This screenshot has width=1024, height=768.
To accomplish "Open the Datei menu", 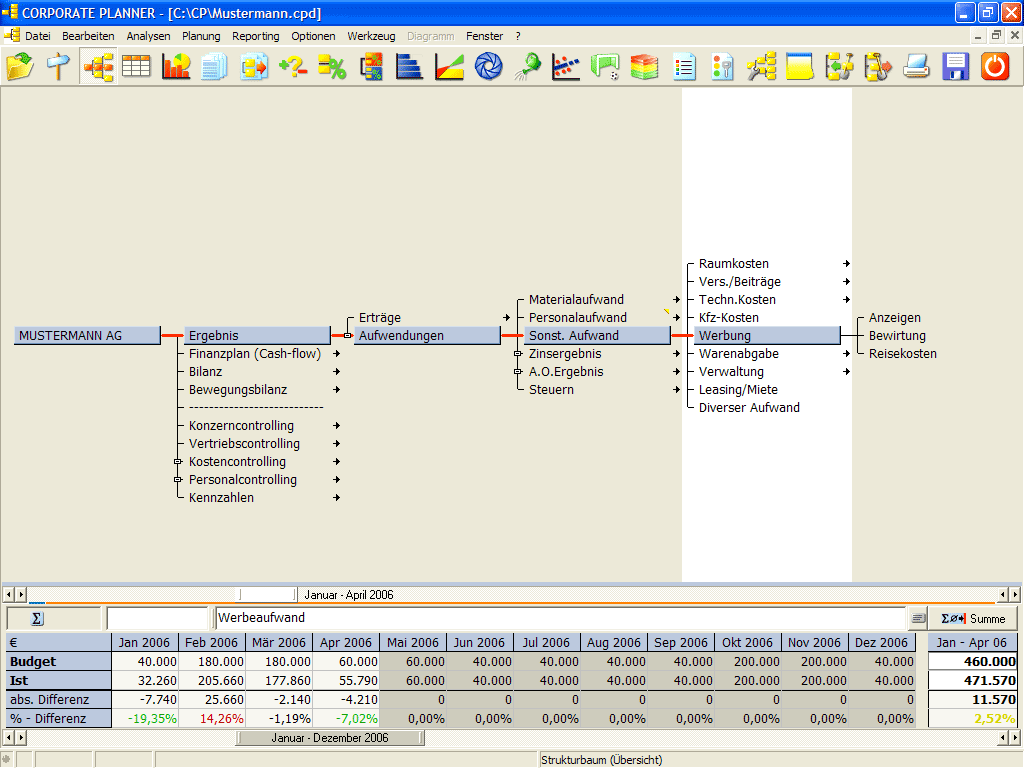I will (x=38, y=36).
